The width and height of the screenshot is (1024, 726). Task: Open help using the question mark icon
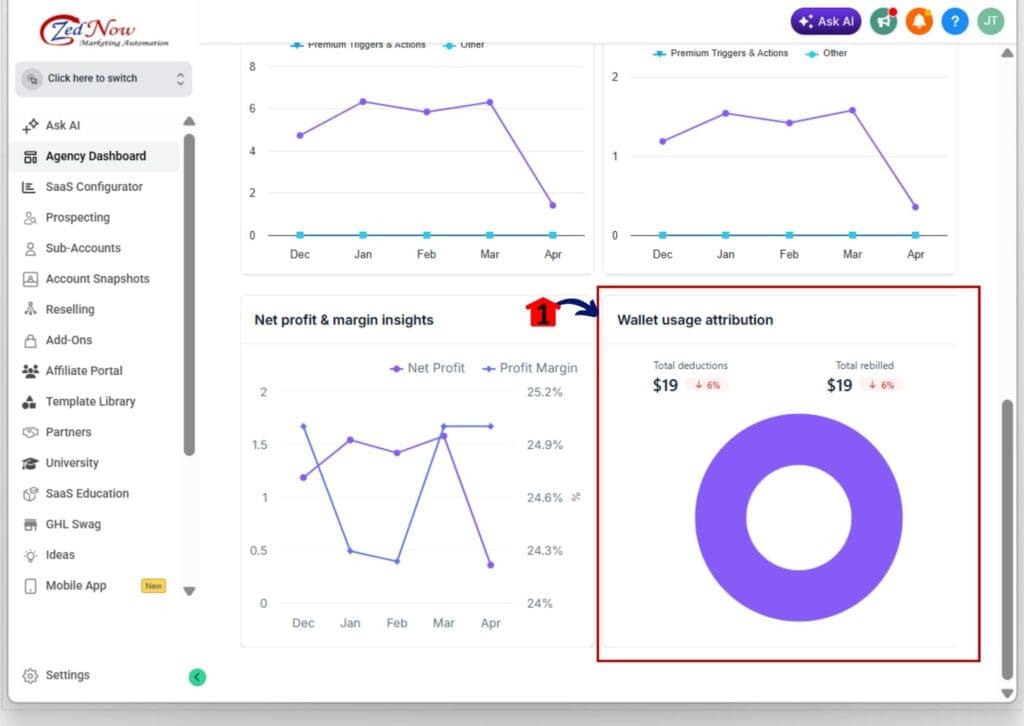[x=954, y=20]
